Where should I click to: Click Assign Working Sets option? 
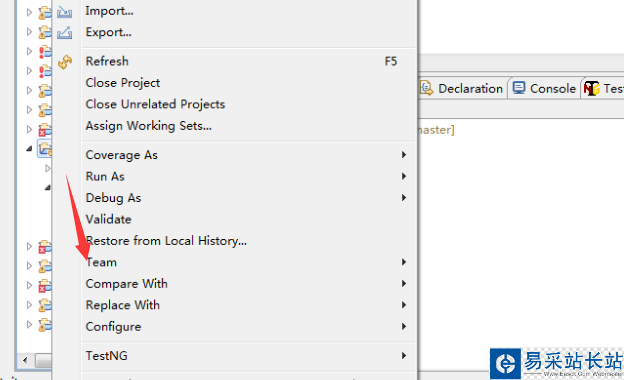pos(148,126)
